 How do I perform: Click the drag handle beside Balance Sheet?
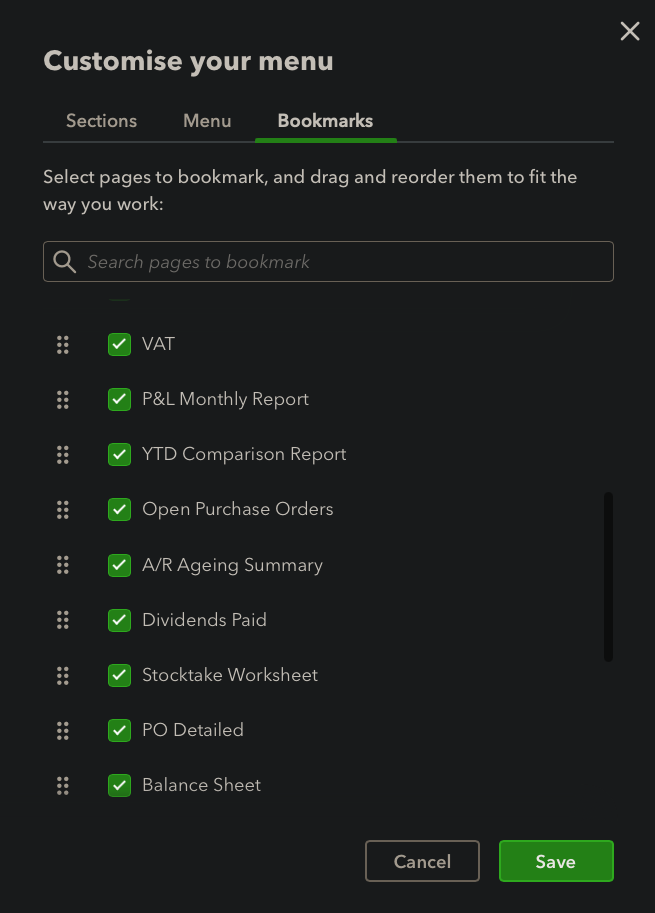coord(63,786)
